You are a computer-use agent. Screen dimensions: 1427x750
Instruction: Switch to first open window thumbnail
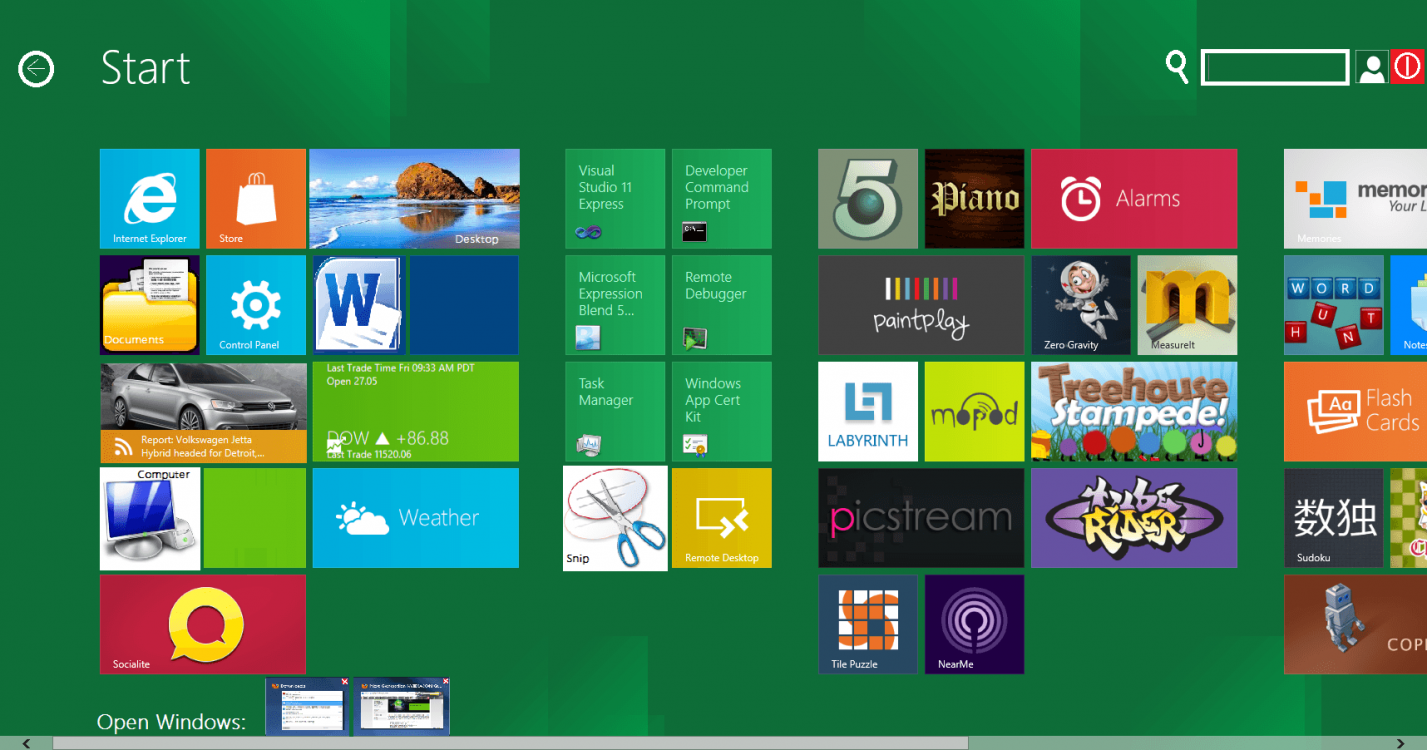click(308, 706)
